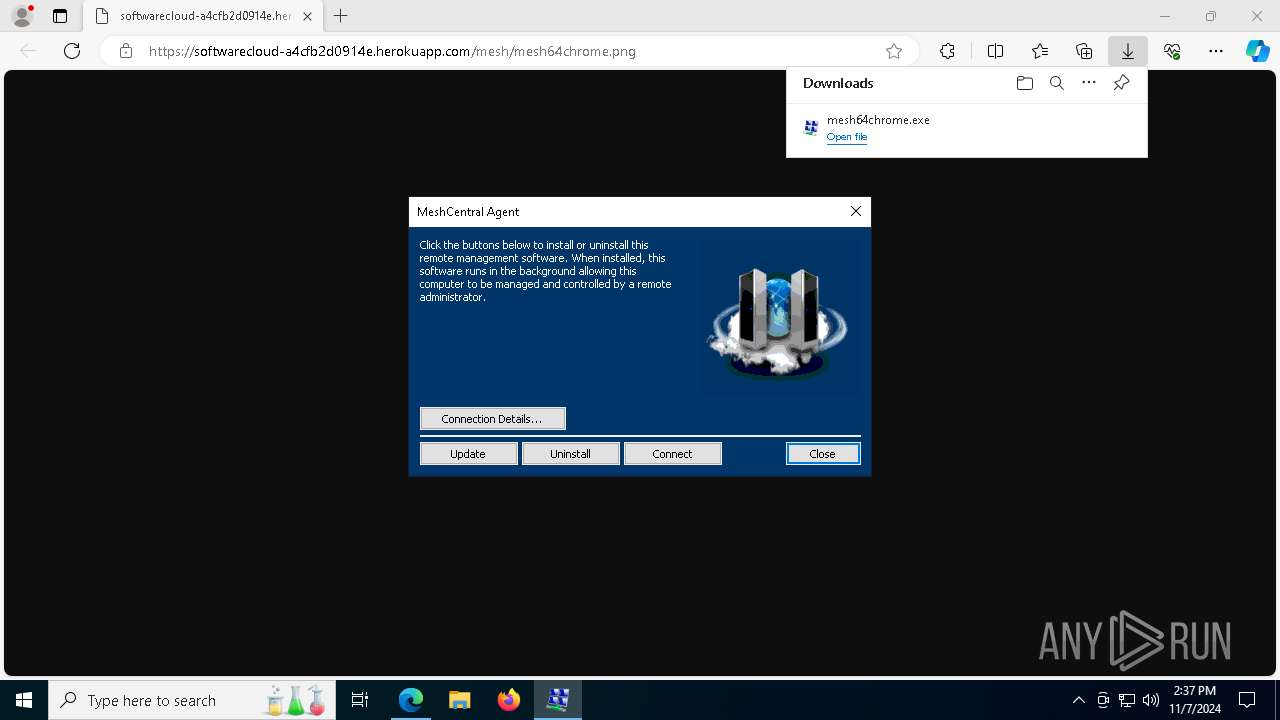Open Microsoft Edge from taskbar
The width and height of the screenshot is (1280, 720).
(411, 700)
